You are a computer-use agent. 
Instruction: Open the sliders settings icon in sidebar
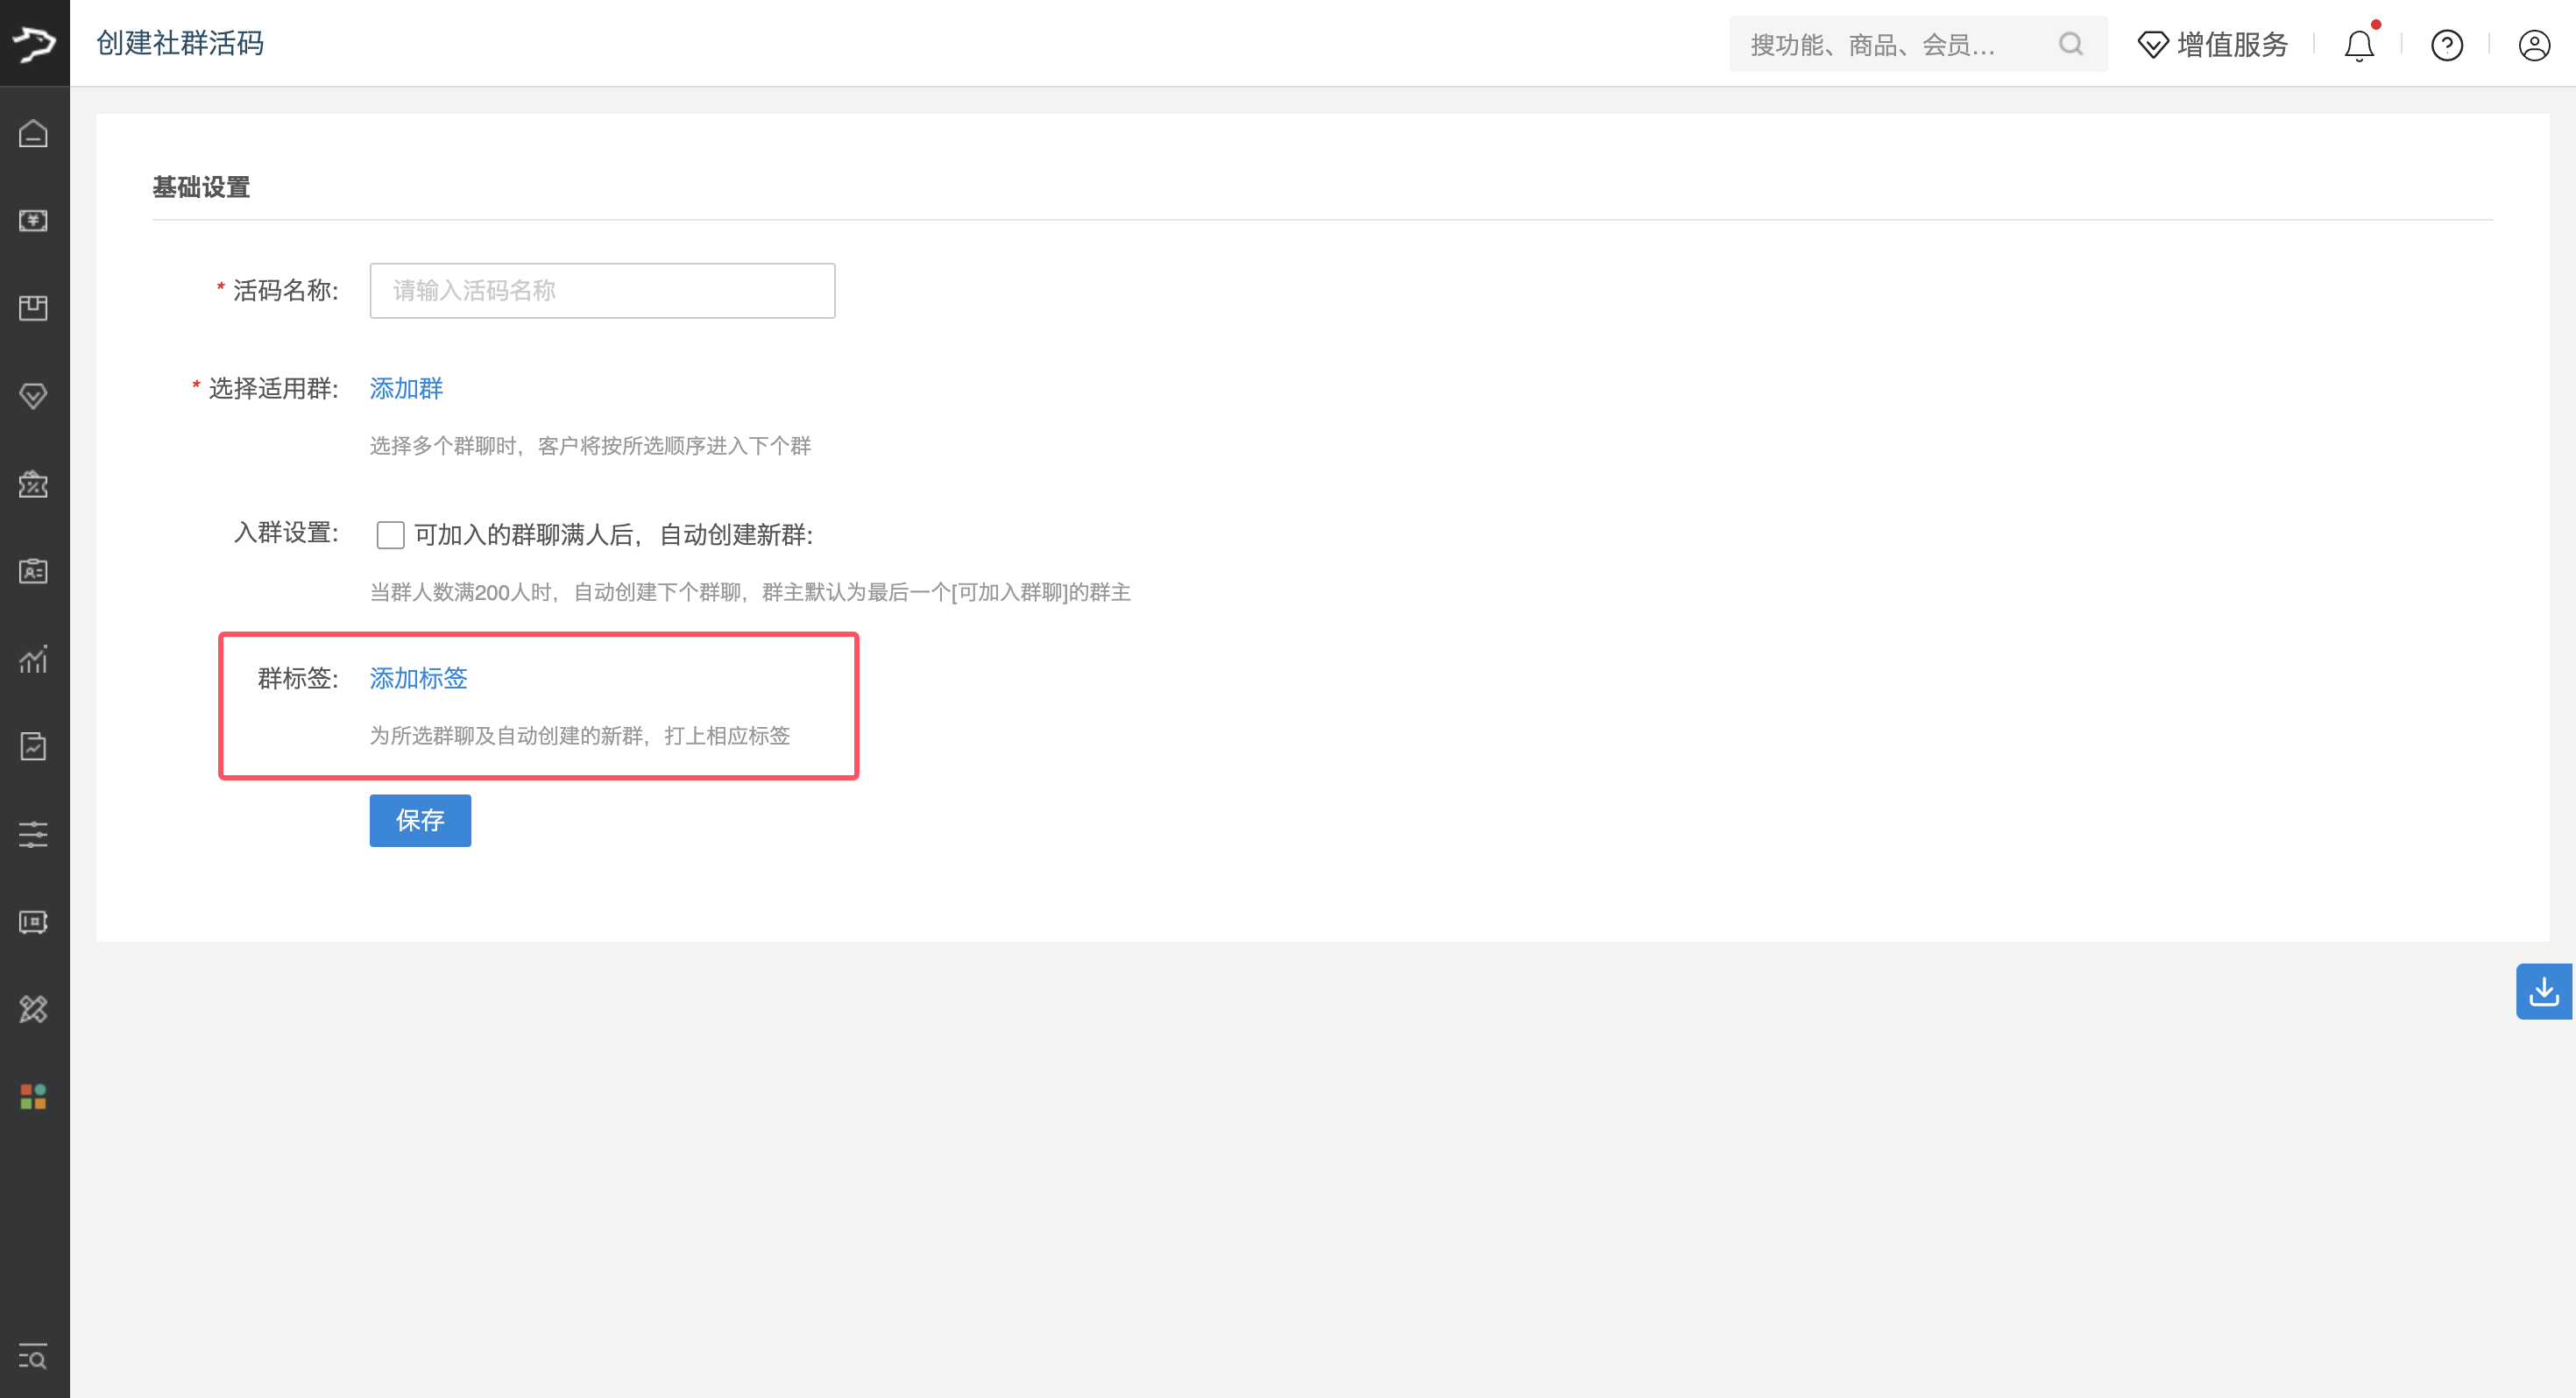tap(33, 834)
